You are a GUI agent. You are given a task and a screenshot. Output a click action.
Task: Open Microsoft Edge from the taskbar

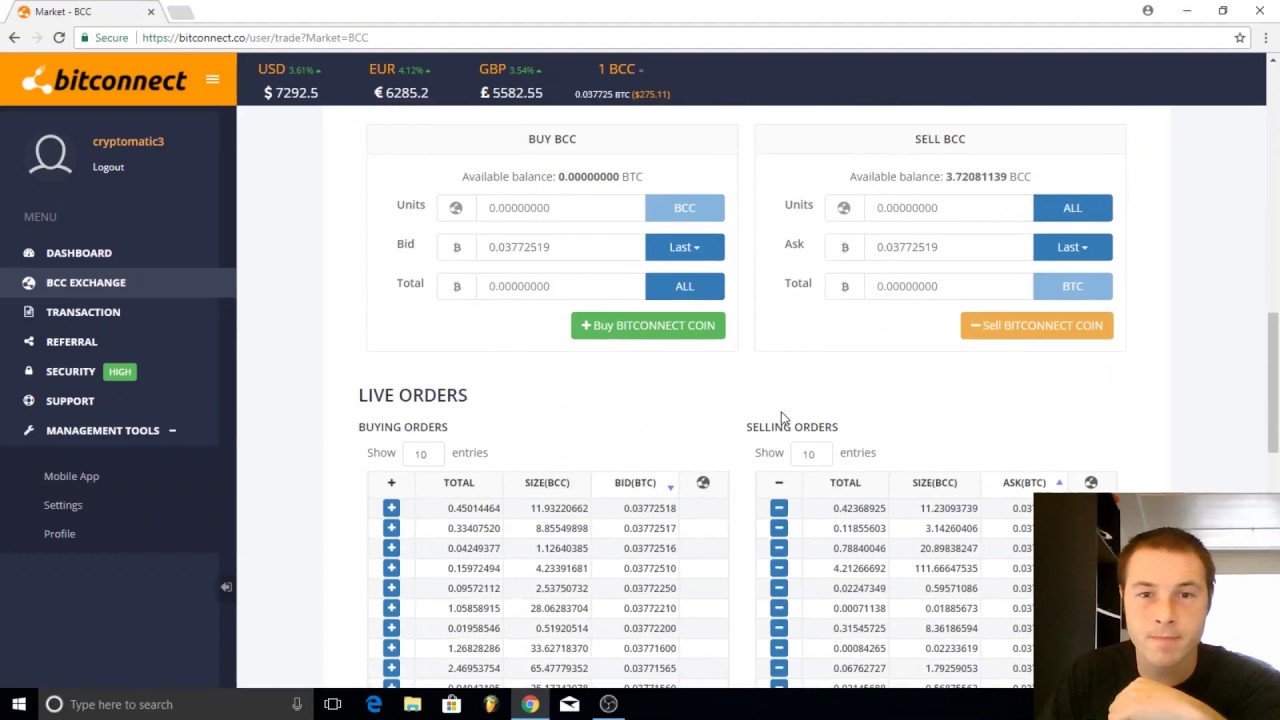374,704
